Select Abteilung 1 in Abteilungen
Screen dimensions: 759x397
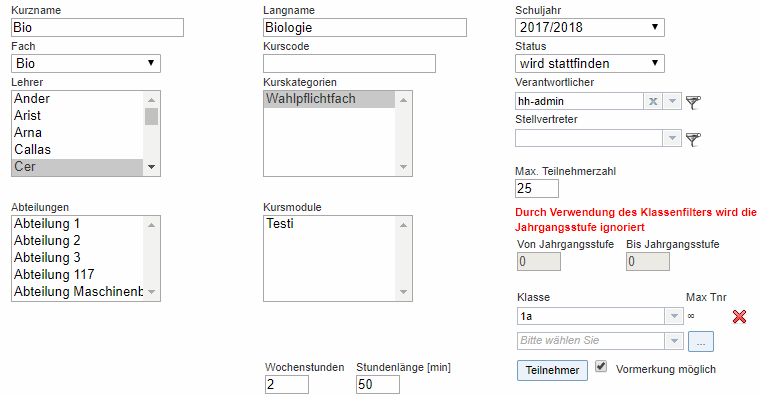[x=77, y=224]
